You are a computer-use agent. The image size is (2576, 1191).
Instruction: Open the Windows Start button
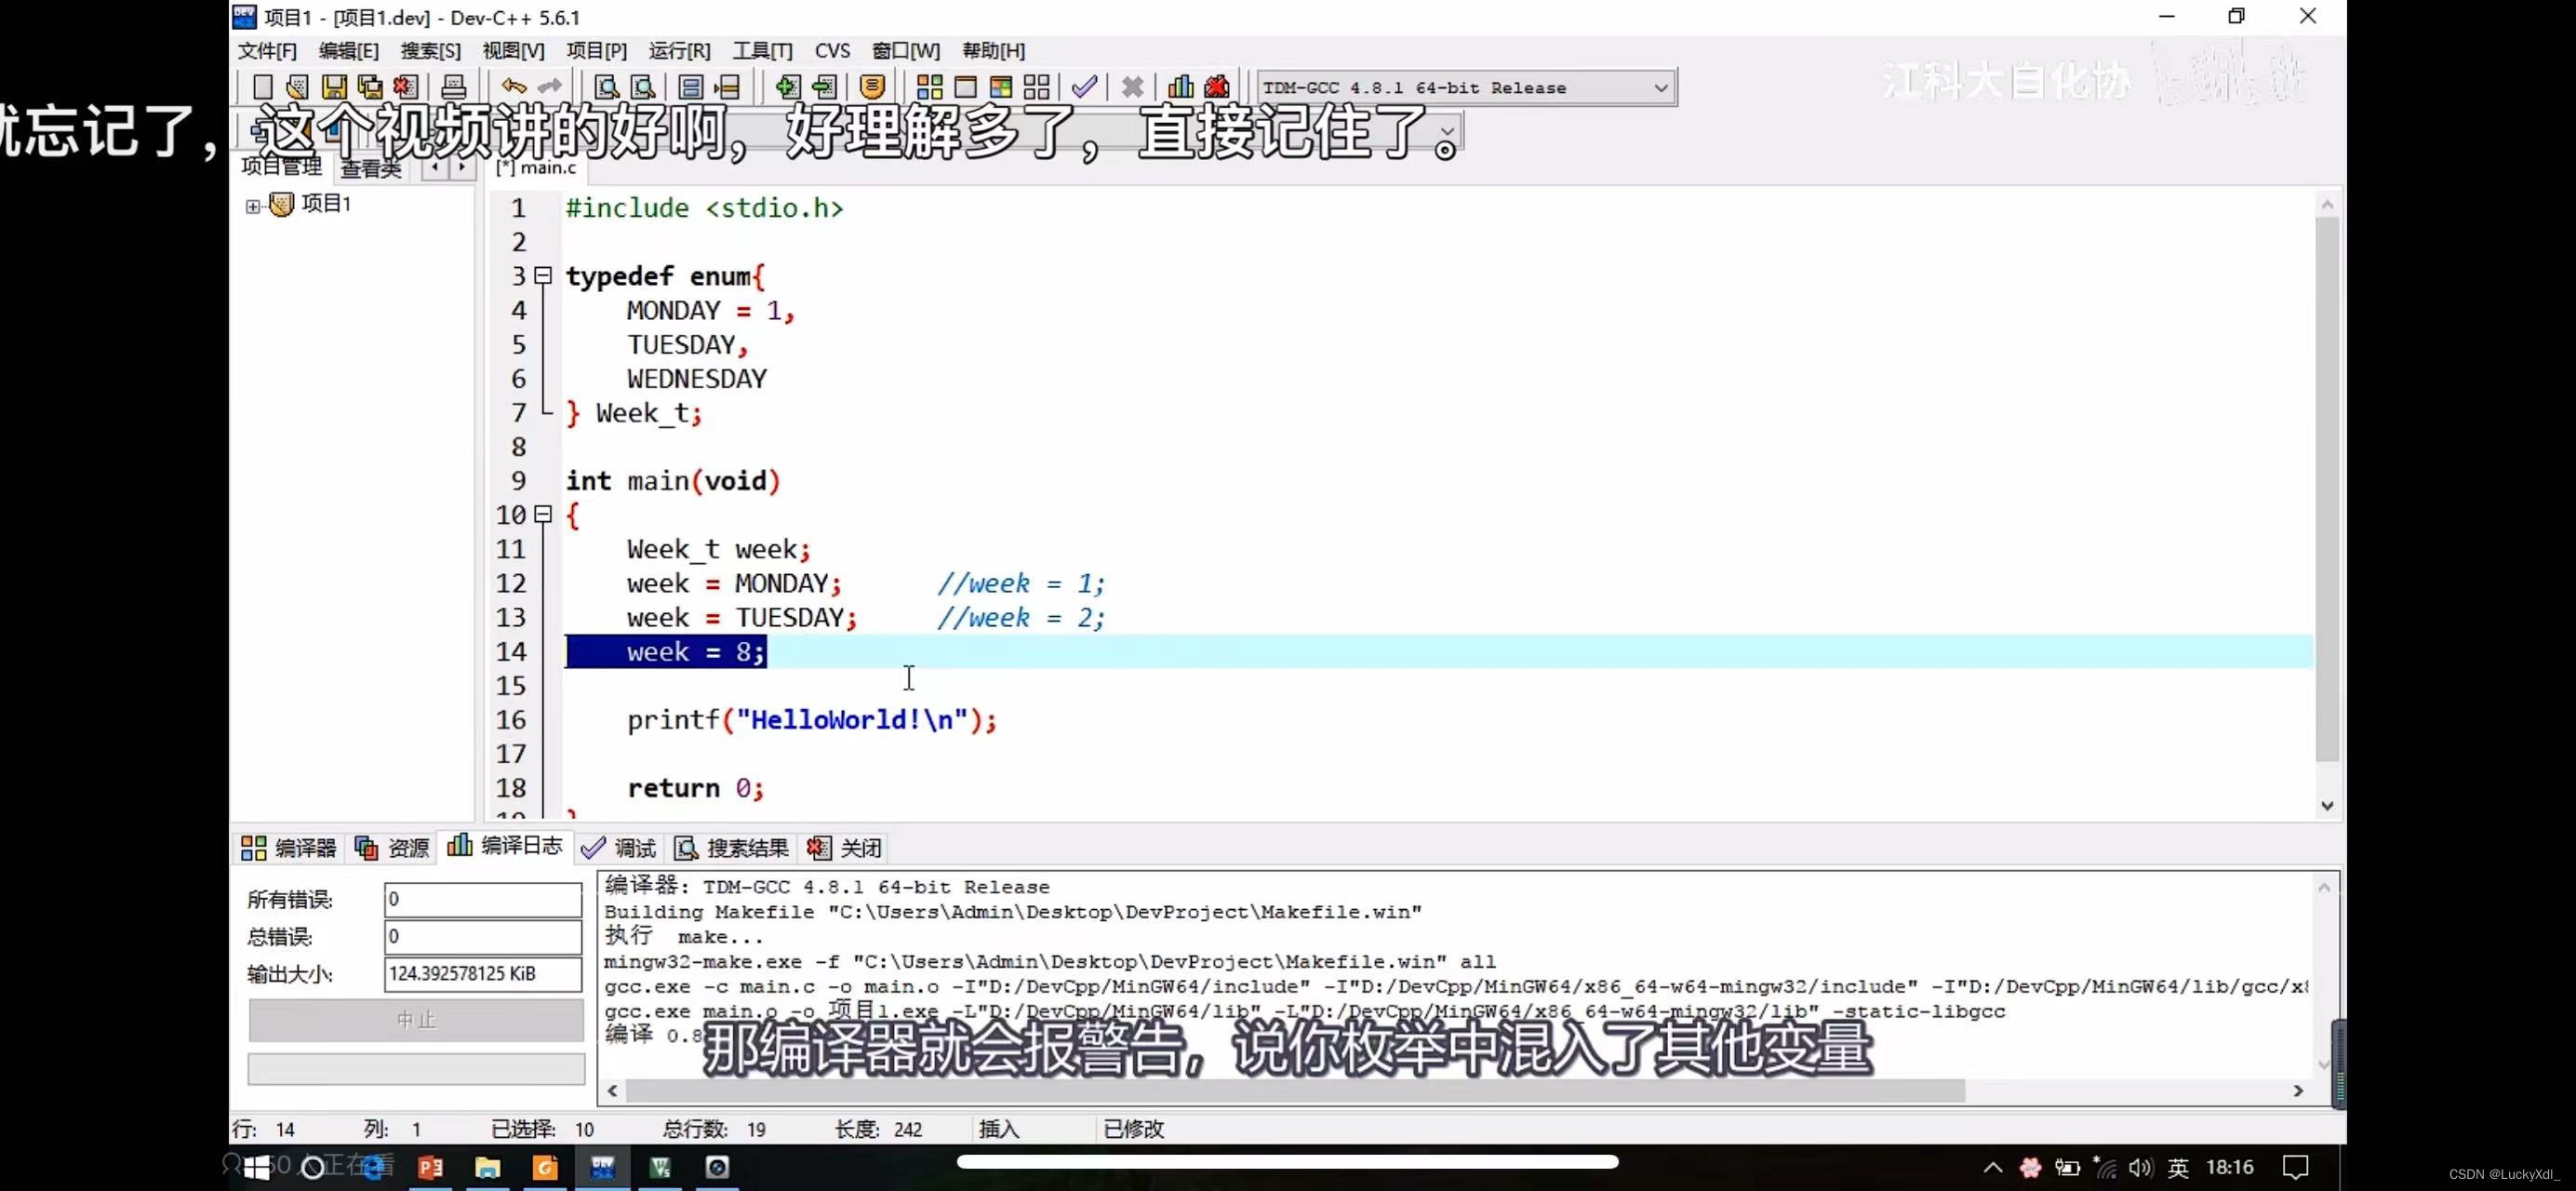256,1167
